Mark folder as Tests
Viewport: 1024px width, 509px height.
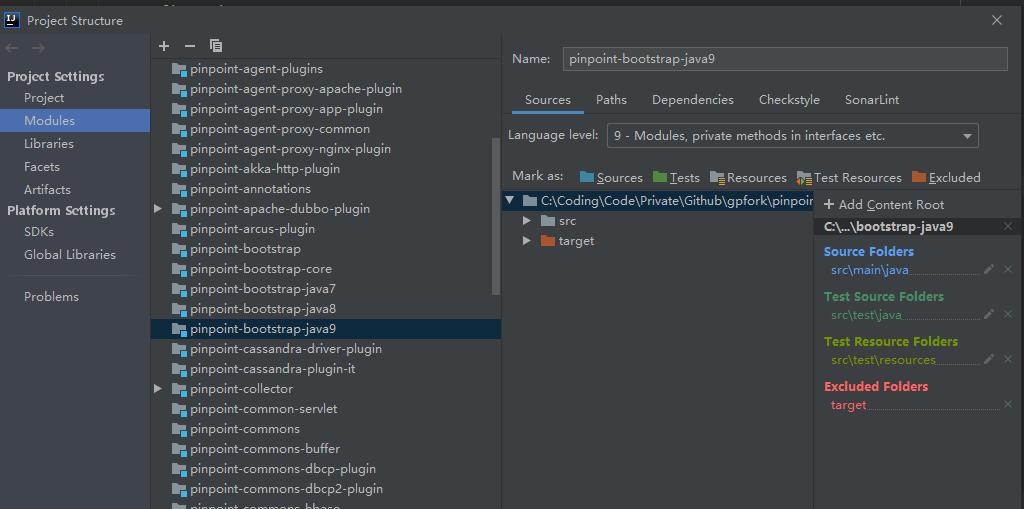pos(676,178)
